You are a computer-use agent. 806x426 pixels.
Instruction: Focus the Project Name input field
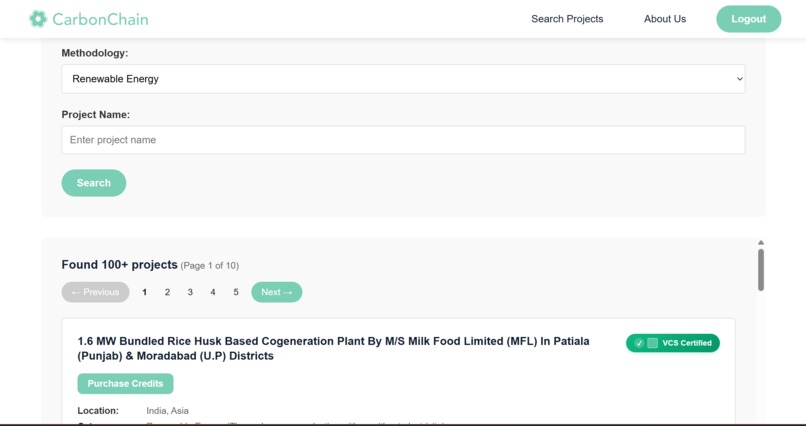403,140
